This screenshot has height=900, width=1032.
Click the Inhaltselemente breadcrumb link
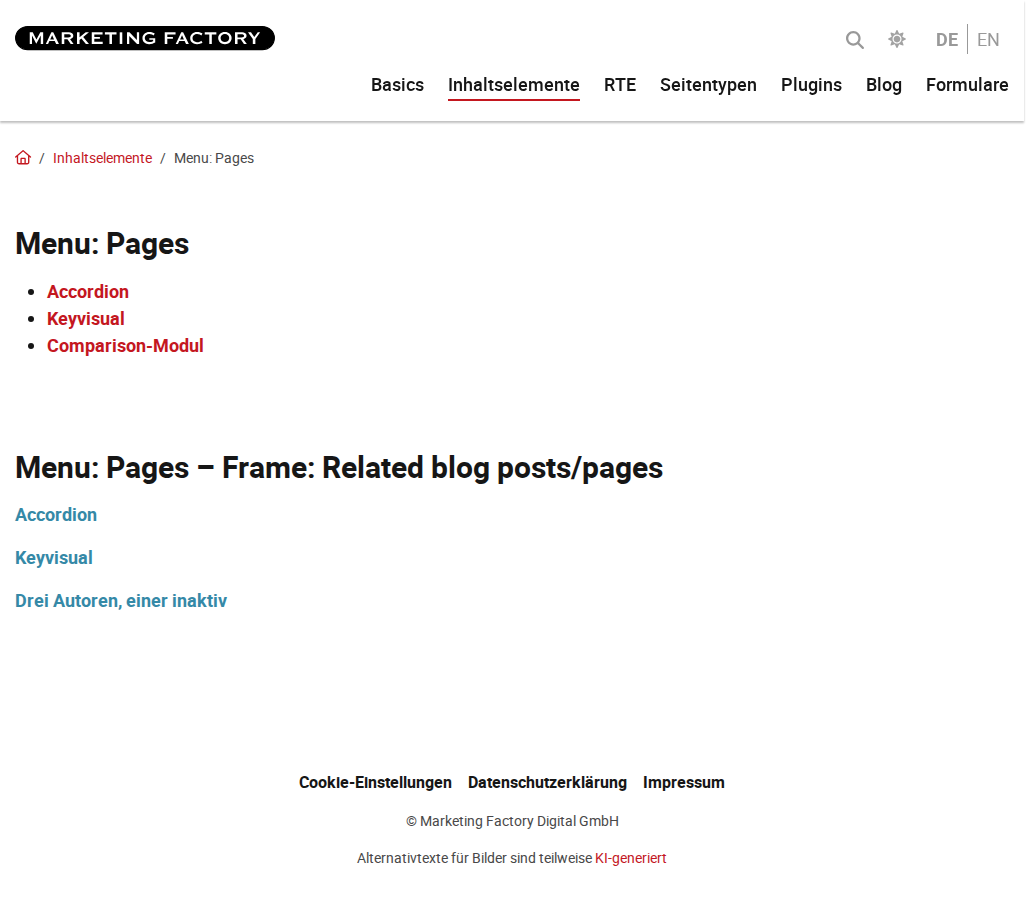click(x=102, y=159)
